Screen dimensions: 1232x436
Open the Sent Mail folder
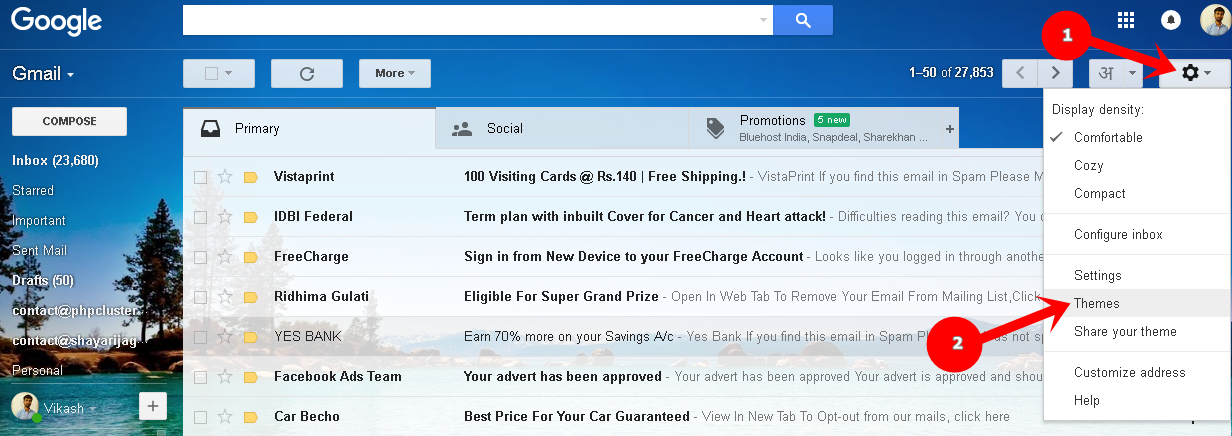coord(39,250)
